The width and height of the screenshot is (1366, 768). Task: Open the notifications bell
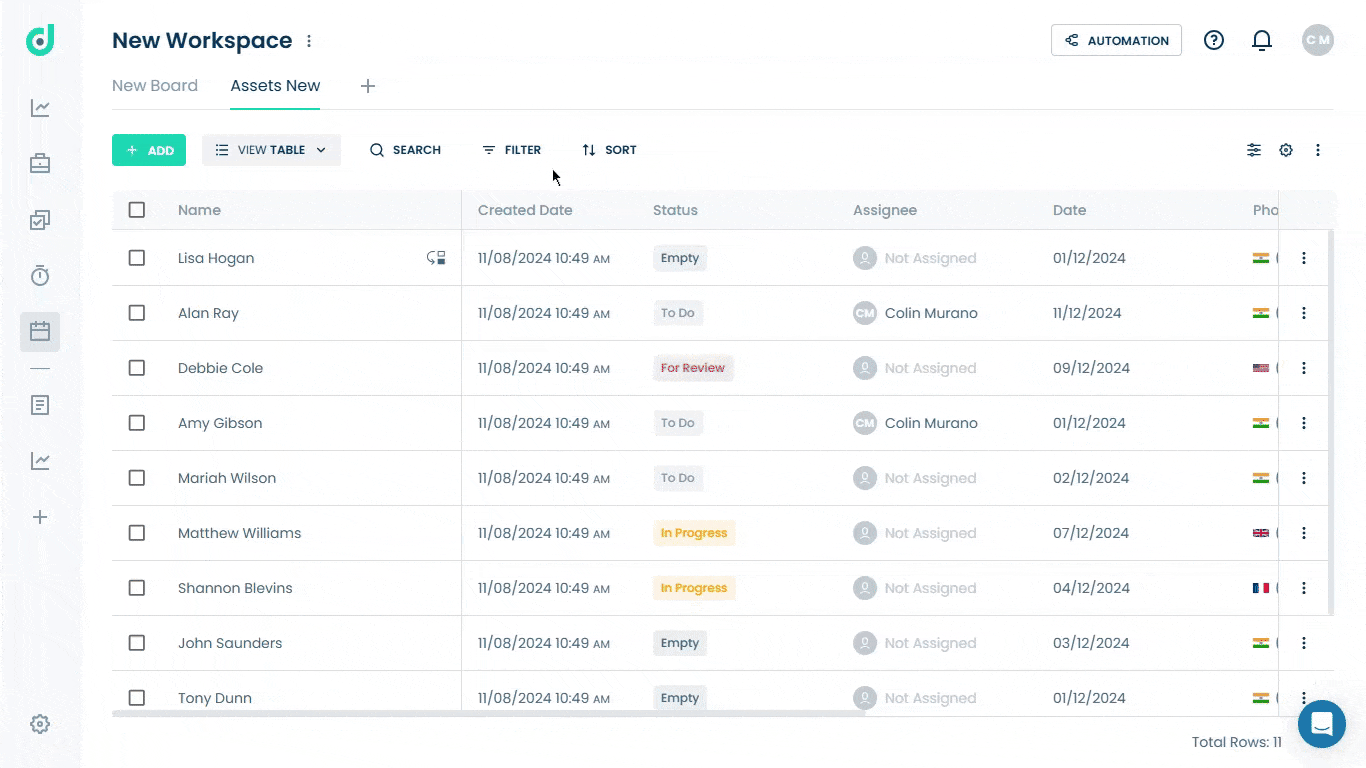pos(1262,40)
